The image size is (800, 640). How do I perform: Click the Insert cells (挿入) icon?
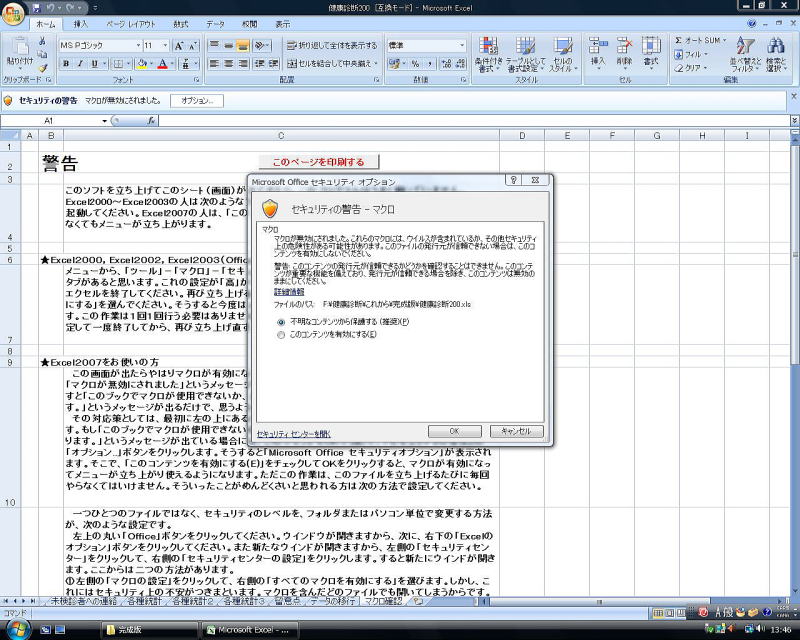click(597, 52)
